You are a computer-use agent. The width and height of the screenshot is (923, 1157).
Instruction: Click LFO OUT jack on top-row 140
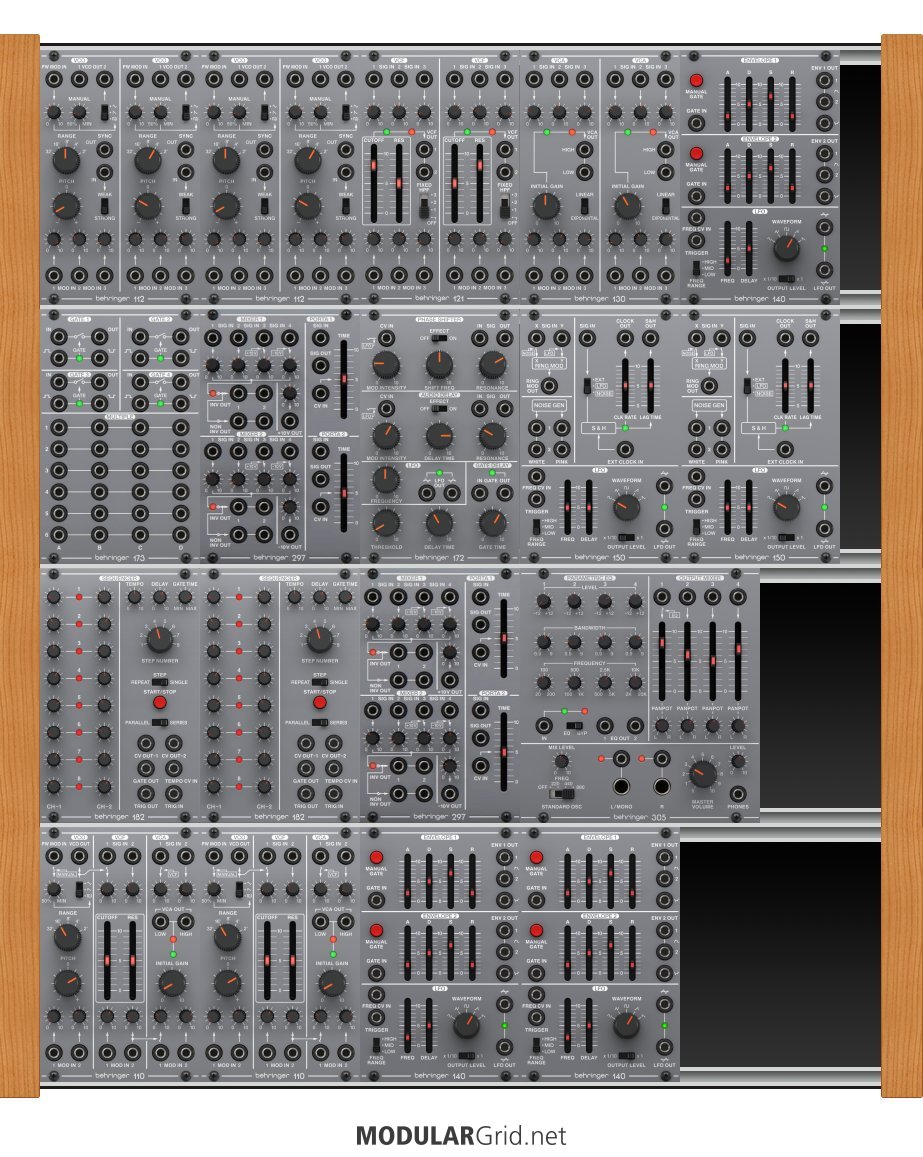coord(824,270)
